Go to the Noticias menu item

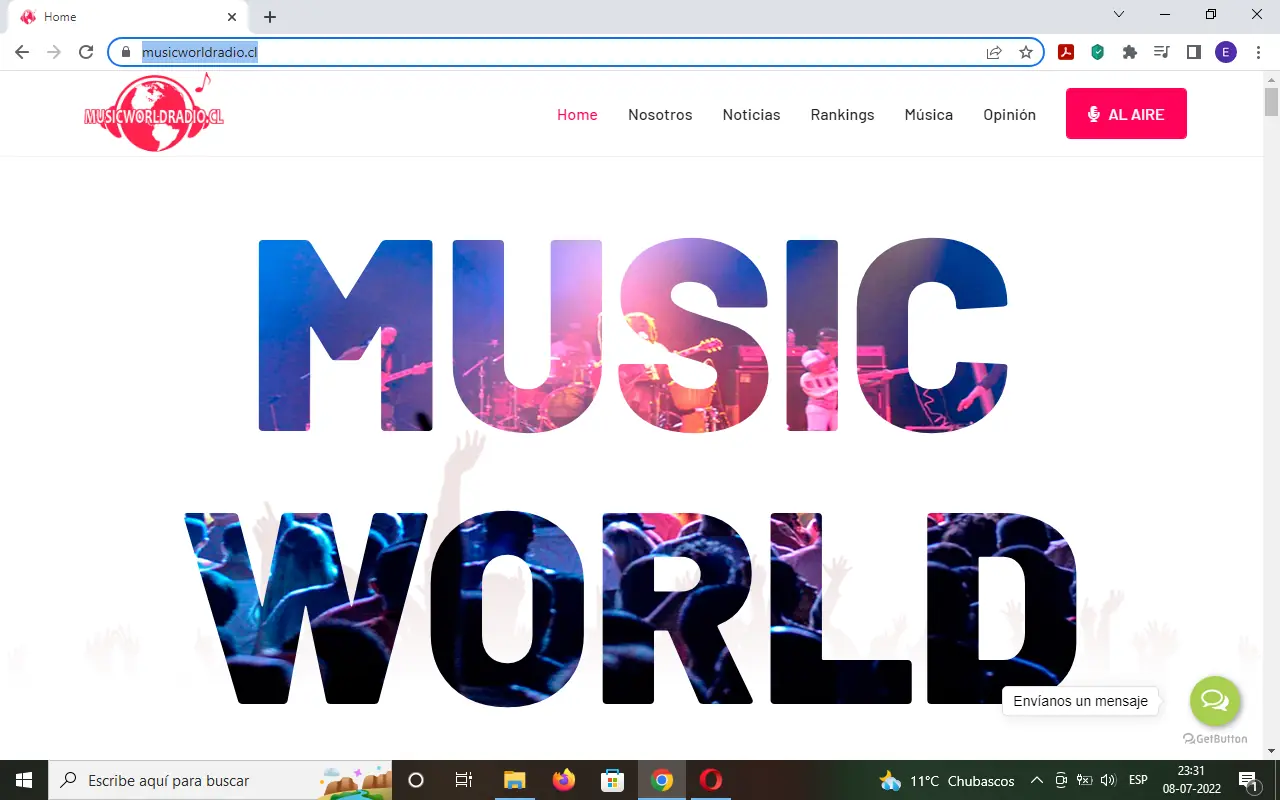tap(751, 115)
